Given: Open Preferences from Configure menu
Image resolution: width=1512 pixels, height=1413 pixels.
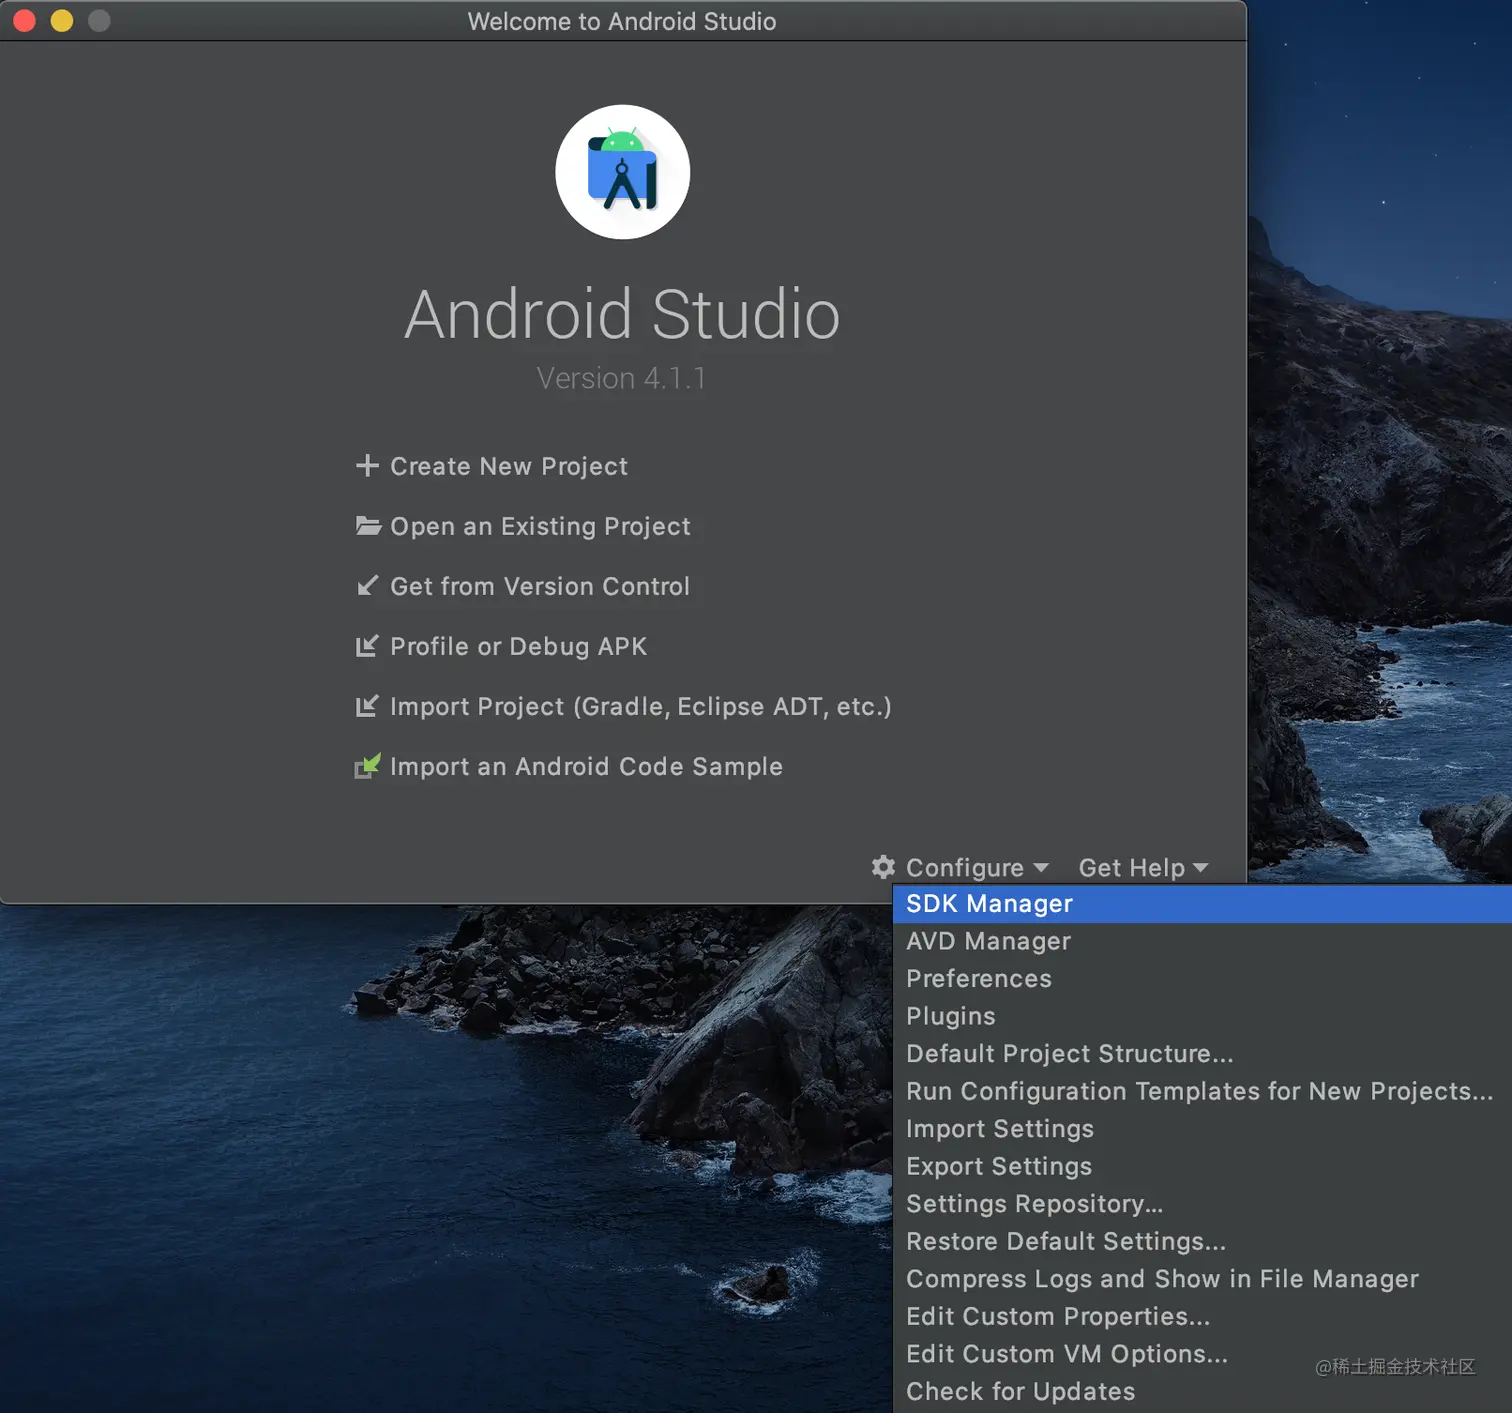Looking at the screenshot, I should point(978,979).
